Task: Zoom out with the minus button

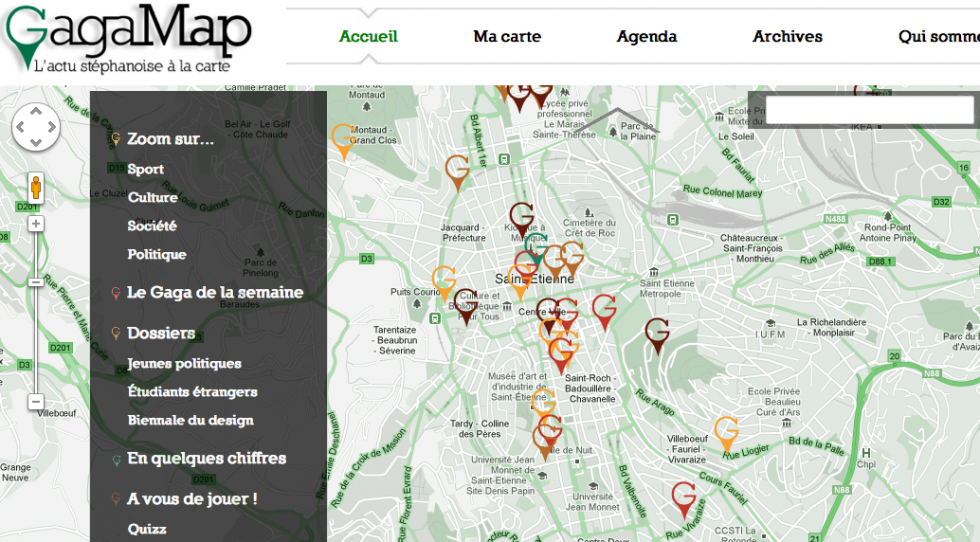Action: point(36,401)
